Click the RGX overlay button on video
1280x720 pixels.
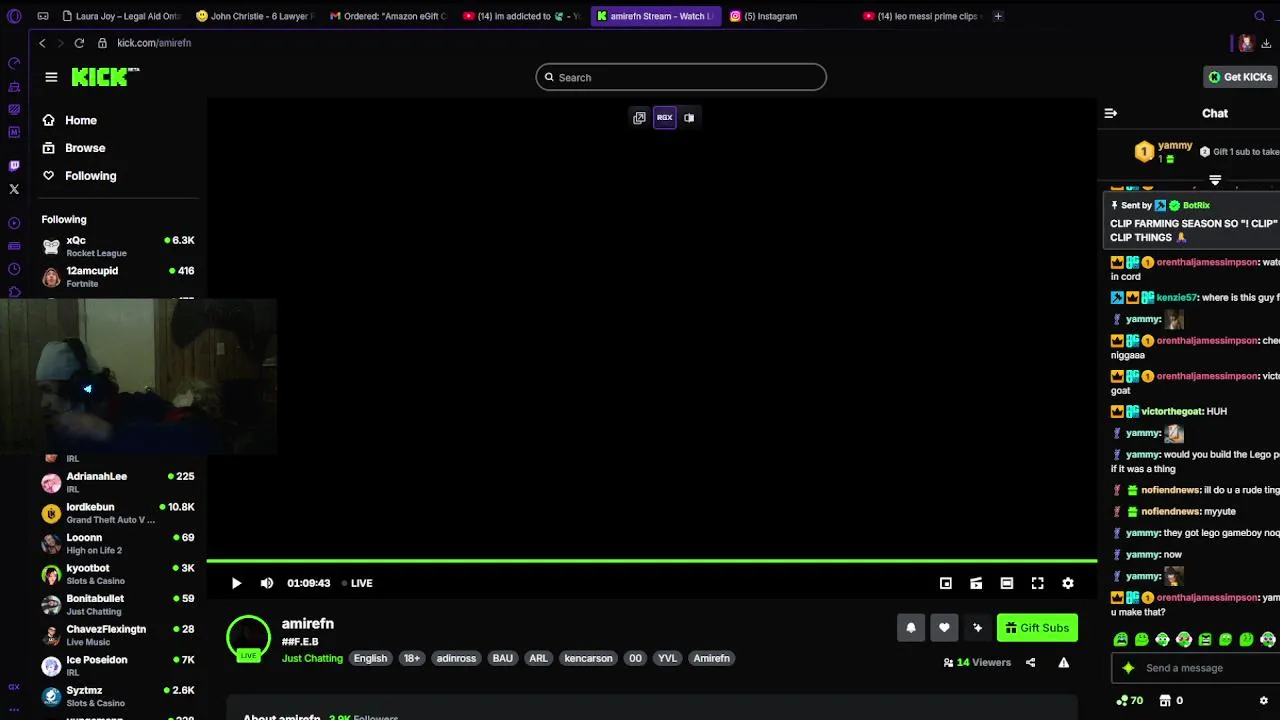[665, 118]
